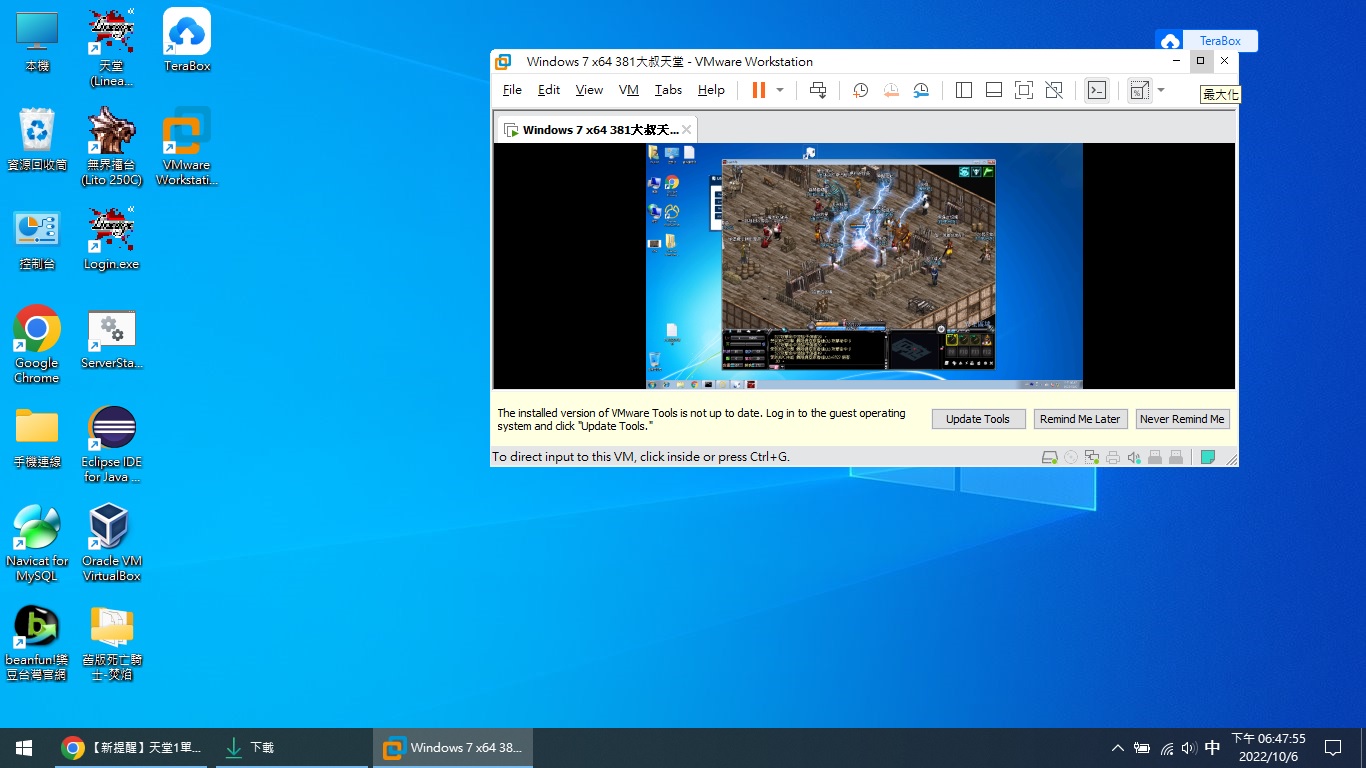This screenshot has width=1366, height=768.
Task: Select the 本機 desktop icon
Action: point(37,41)
